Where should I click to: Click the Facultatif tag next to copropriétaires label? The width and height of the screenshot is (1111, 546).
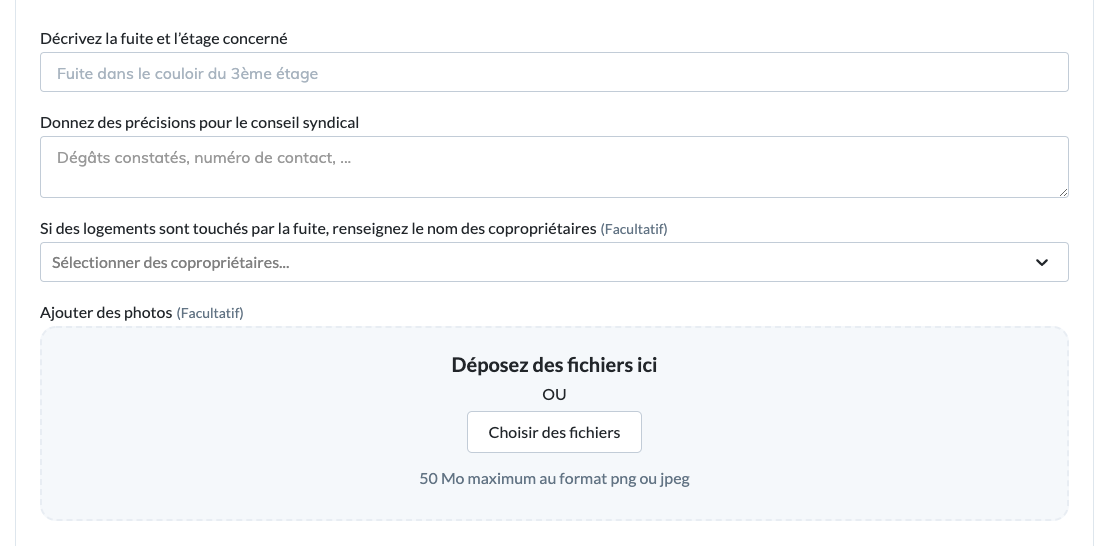pyautogui.click(x=634, y=229)
